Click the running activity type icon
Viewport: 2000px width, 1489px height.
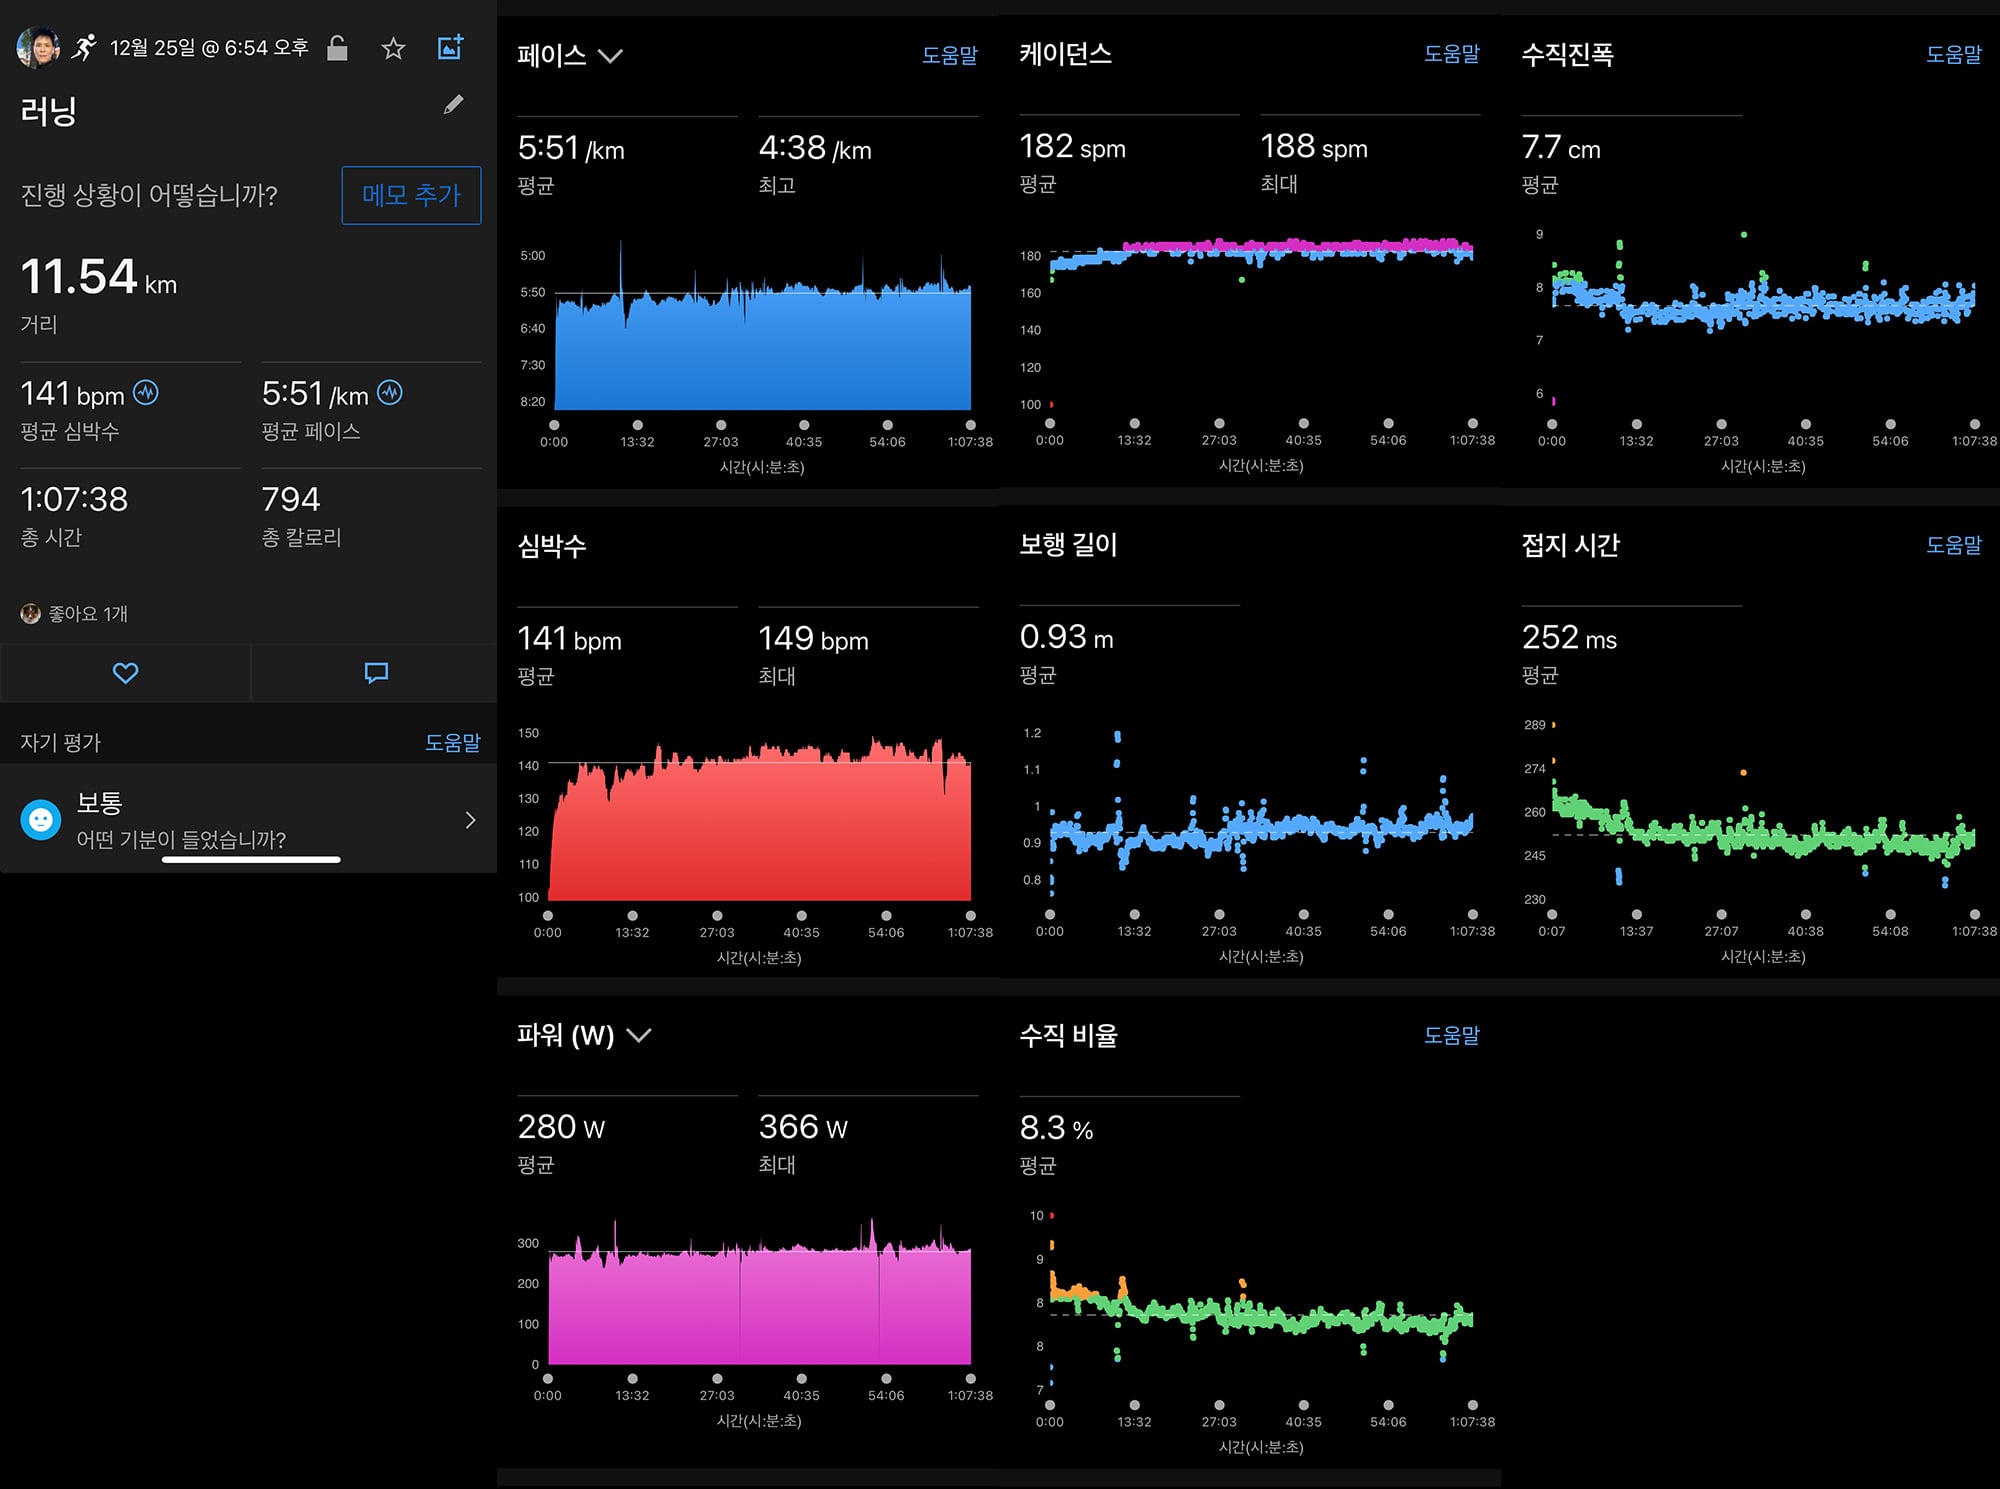(85, 47)
